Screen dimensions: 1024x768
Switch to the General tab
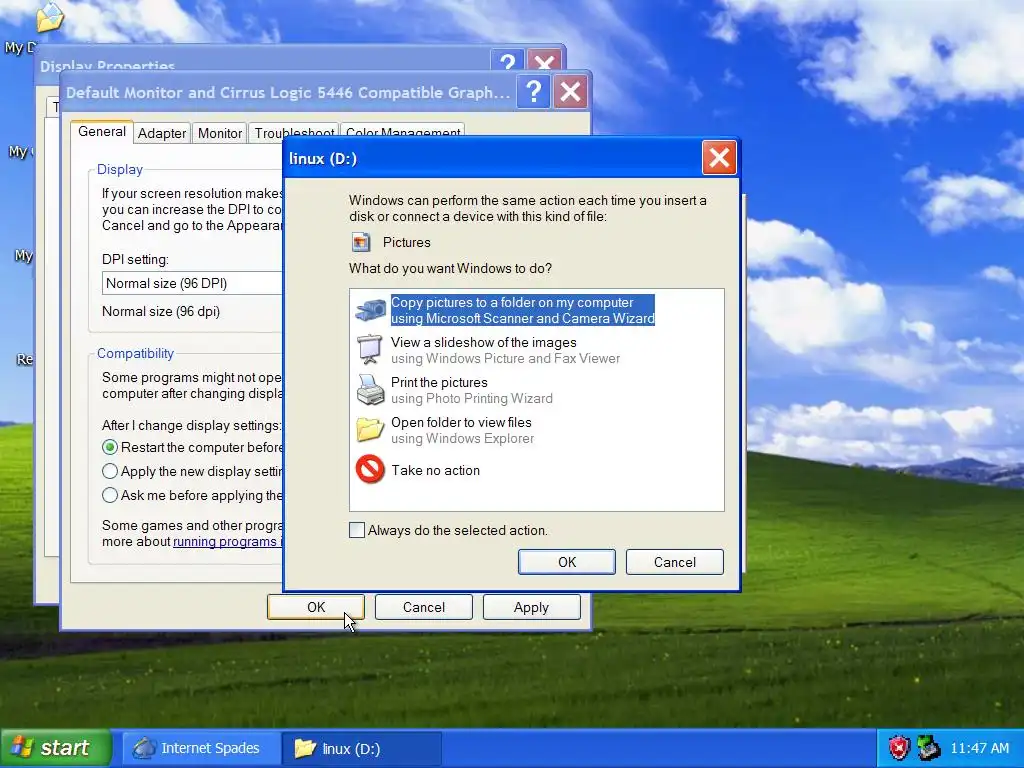tap(102, 131)
